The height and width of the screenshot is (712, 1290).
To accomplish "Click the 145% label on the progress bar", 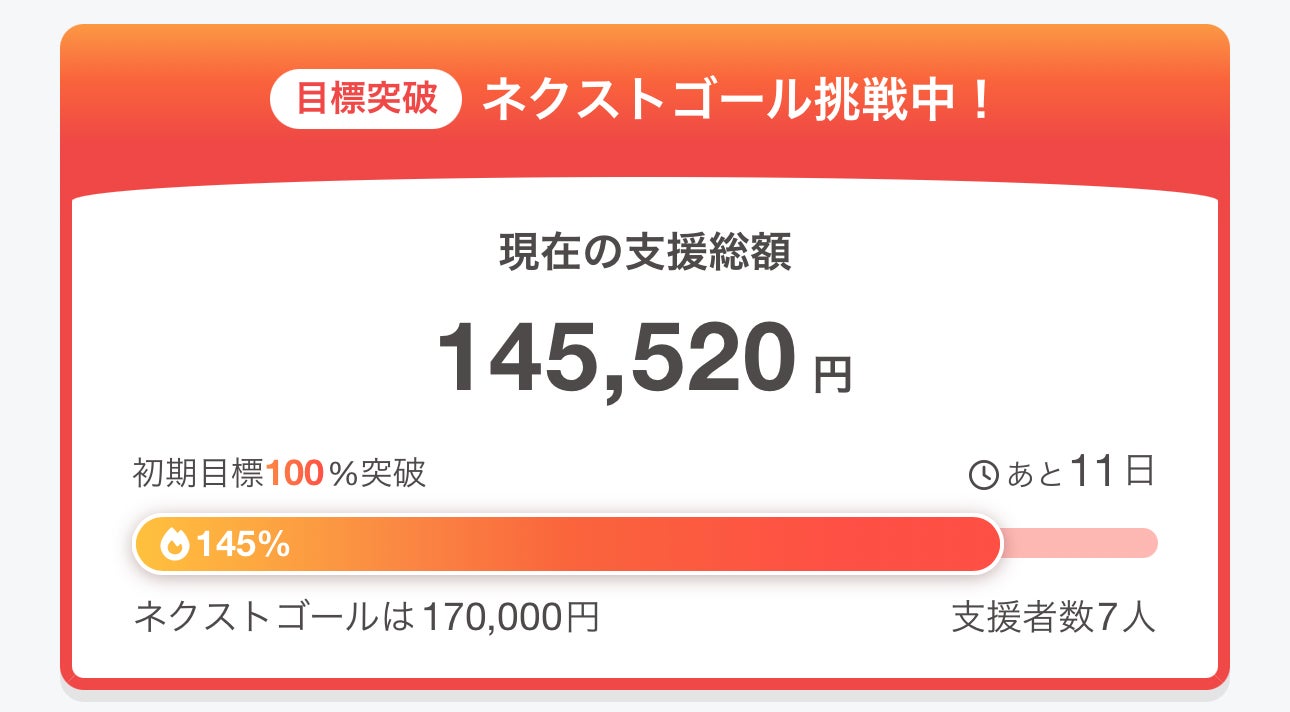I will click(243, 545).
